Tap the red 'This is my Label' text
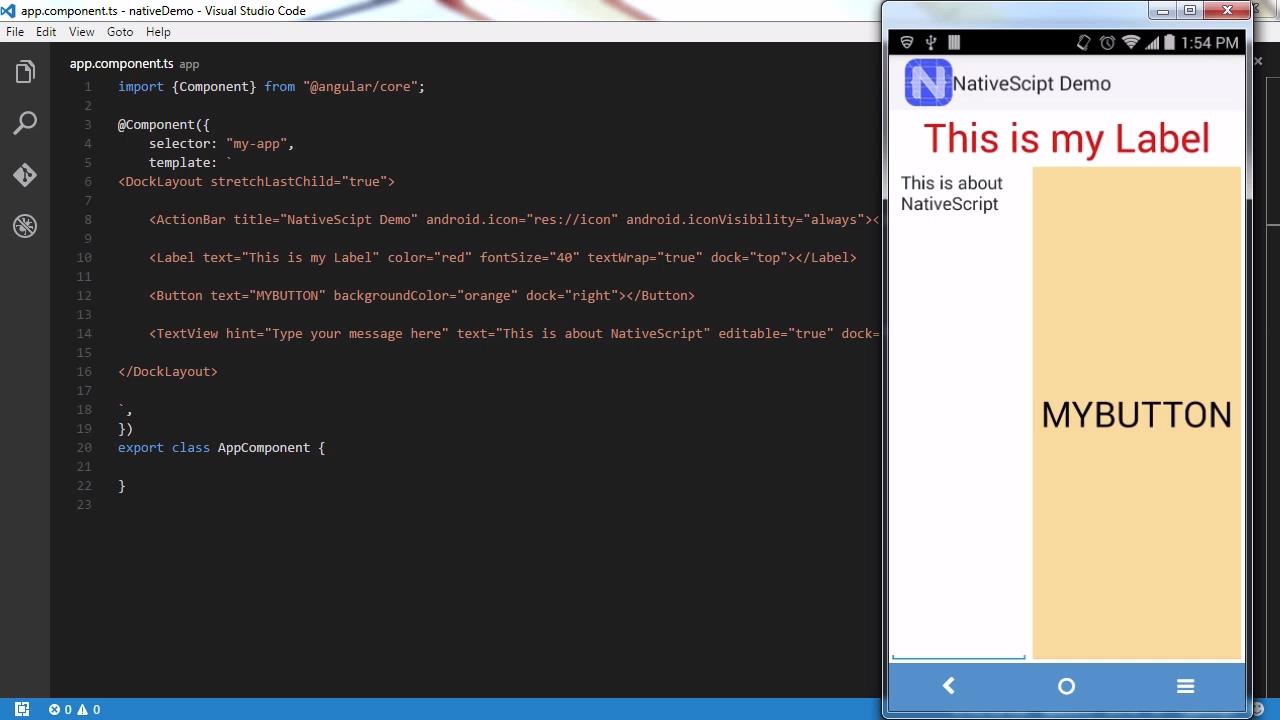The width and height of the screenshot is (1280, 720). tap(1066, 138)
